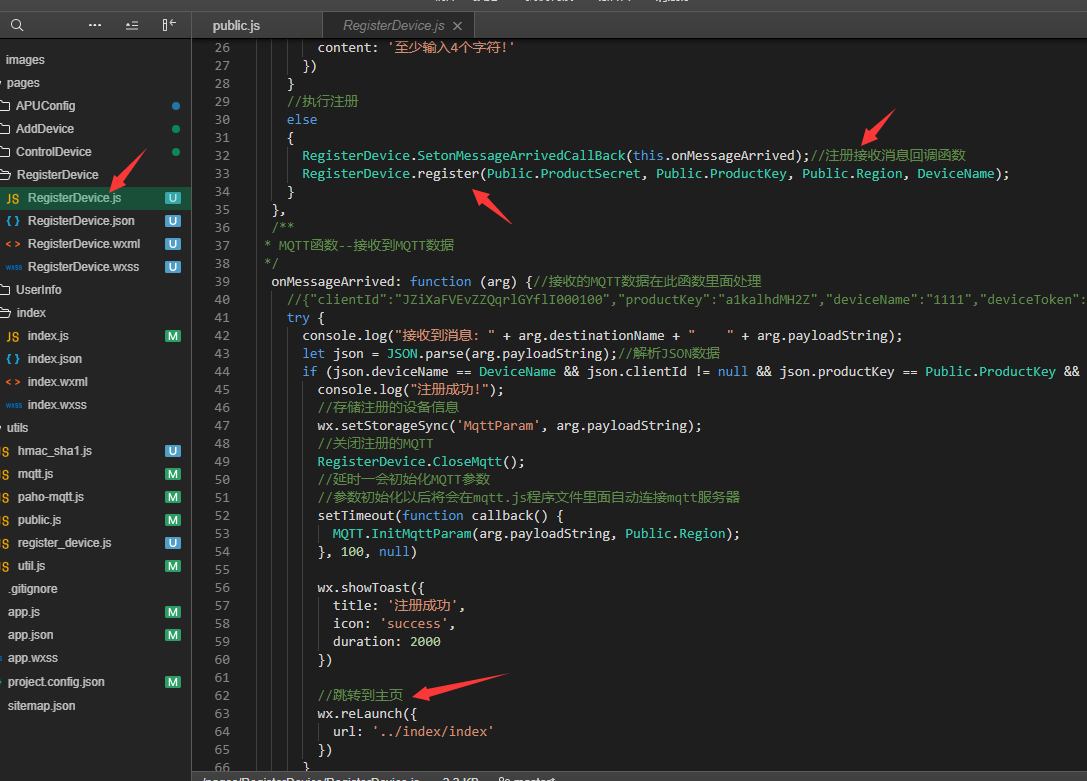Open the file search icon
This screenshot has height=781, width=1087.
click(x=17, y=26)
